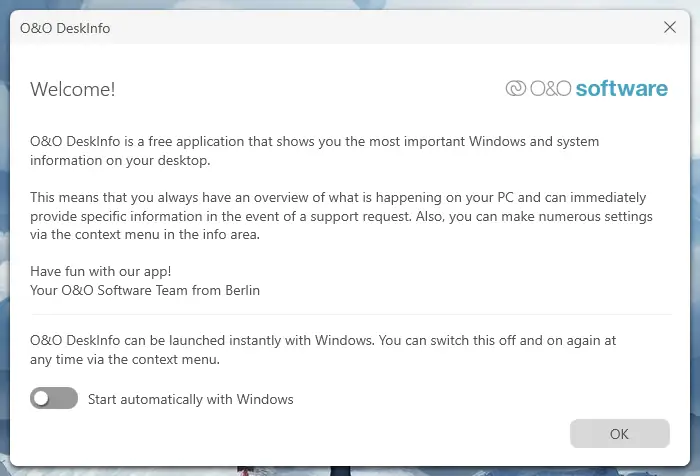
Task: Click the "O&O DeskInfo" title bar text
Action: click(x=65, y=28)
